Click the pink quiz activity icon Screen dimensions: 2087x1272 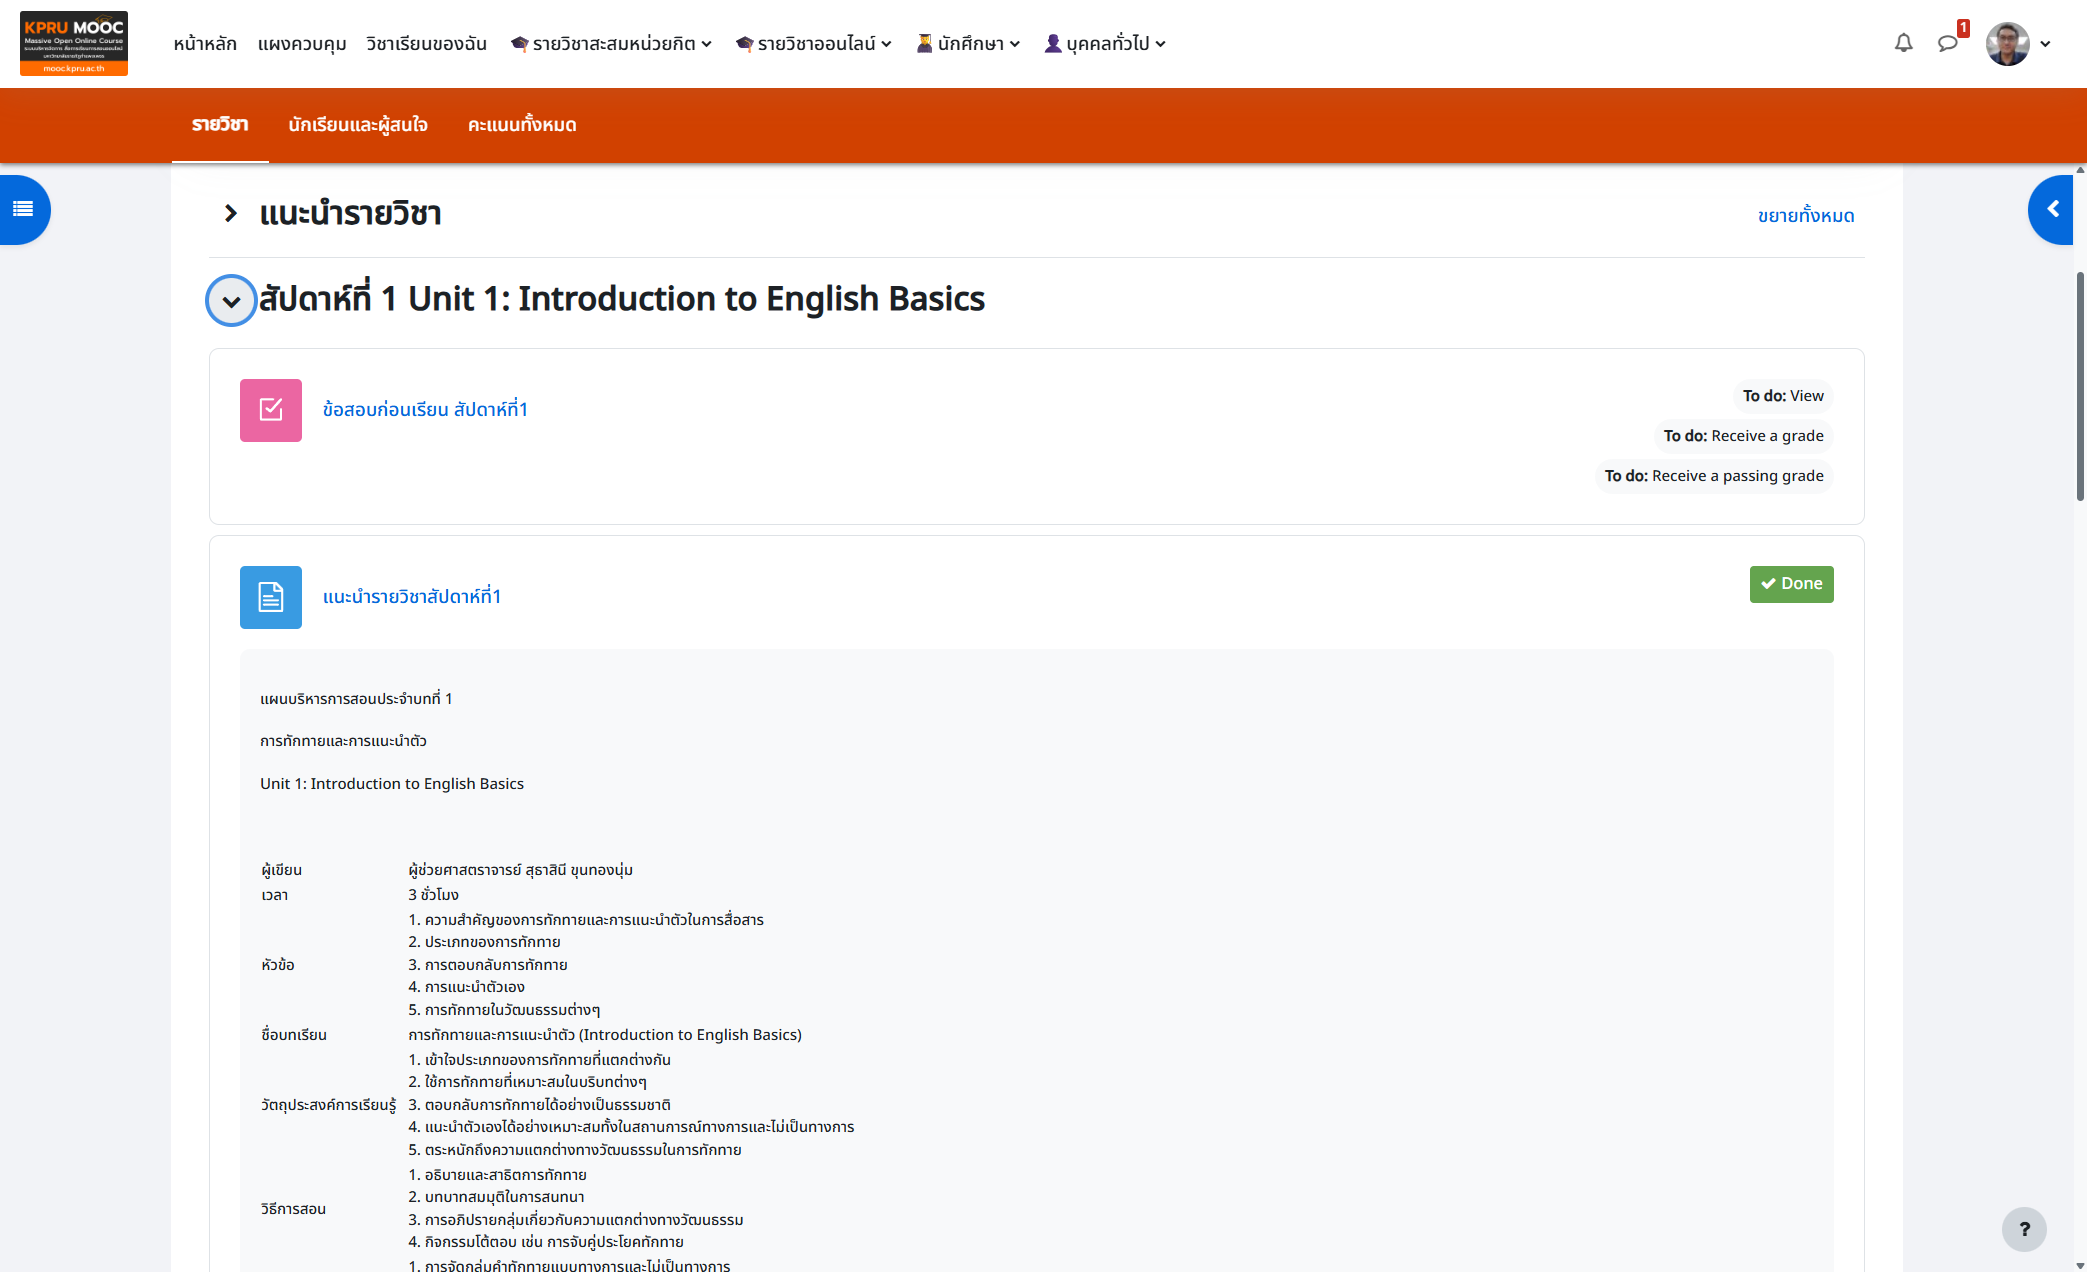[271, 410]
